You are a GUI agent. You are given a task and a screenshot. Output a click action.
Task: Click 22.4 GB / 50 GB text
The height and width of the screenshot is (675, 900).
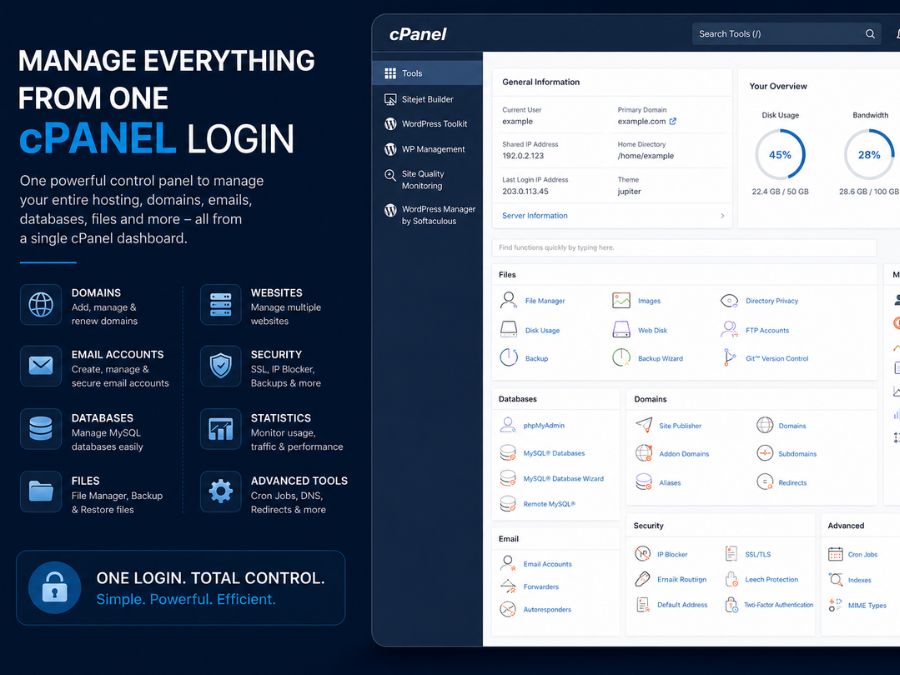pyautogui.click(x=780, y=191)
